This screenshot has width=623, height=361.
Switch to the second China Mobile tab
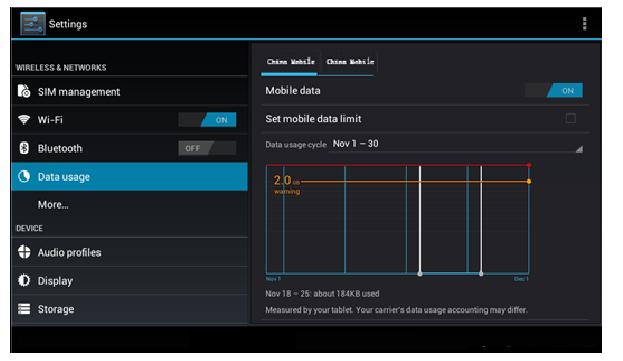coord(350,62)
